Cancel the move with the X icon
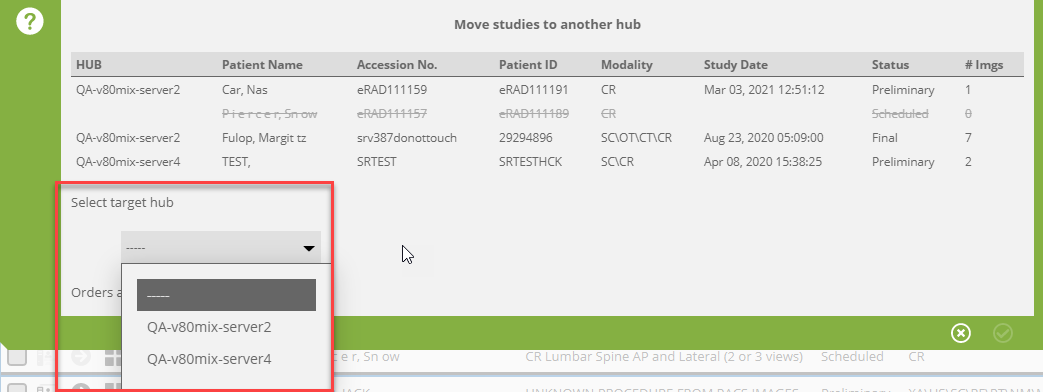Image resolution: width=1043 pixels, height=392 pixels. click(961, 333)
